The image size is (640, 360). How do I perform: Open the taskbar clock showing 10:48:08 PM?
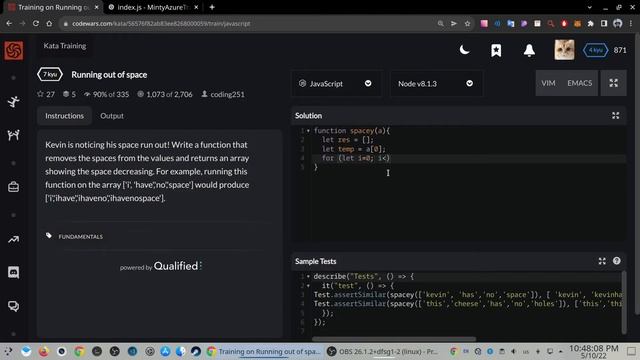(x=593, y=351)
